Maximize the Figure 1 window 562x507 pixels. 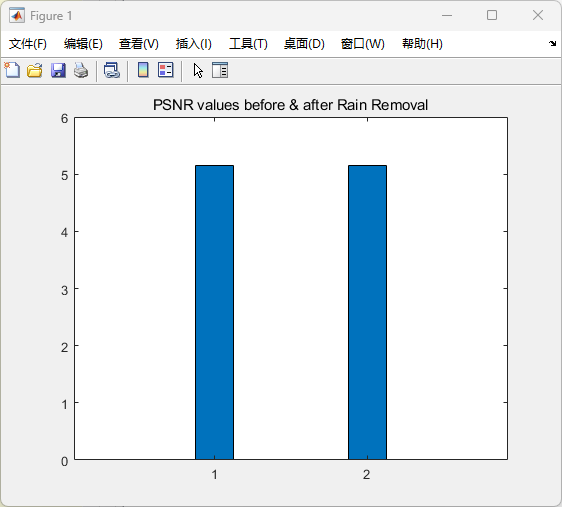[492, 15]
